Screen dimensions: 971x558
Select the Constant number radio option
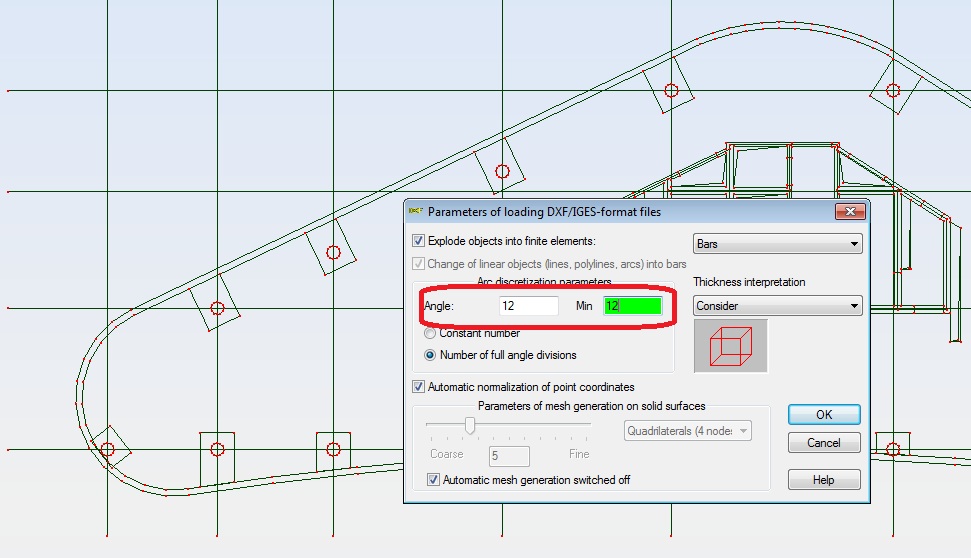pyautogui.click(x=430, y=333)
